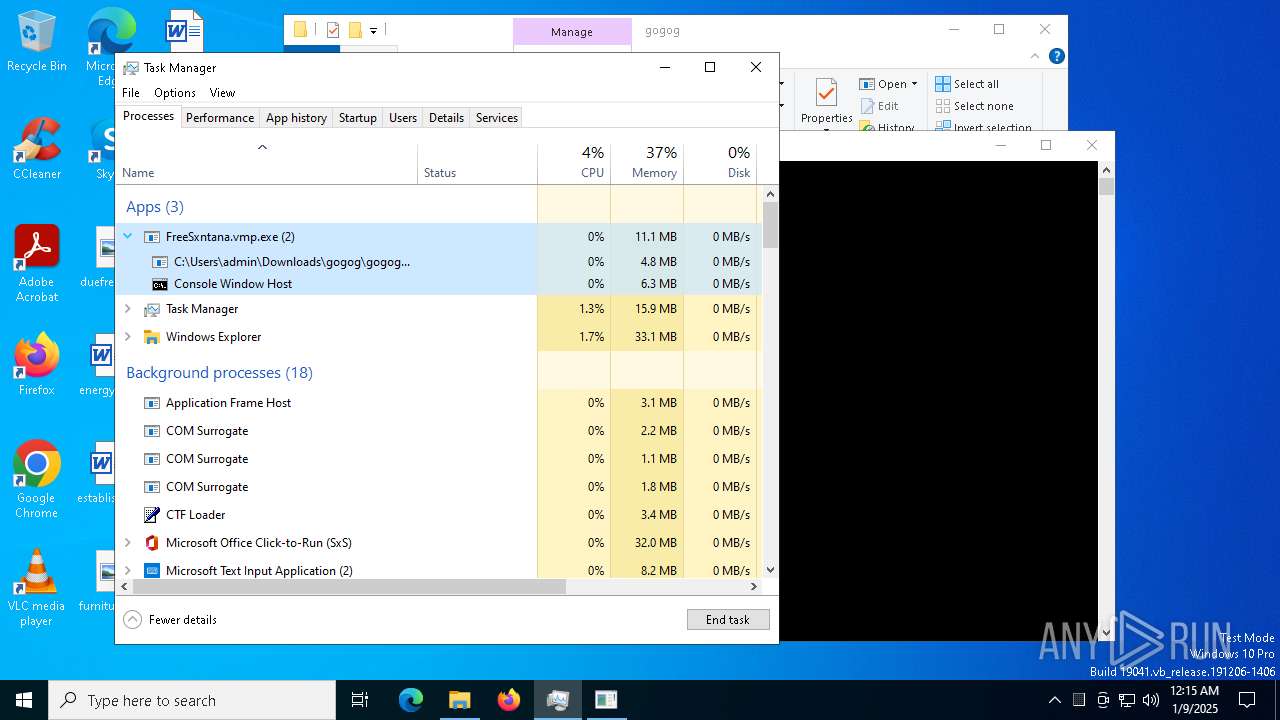The height and width of the screenshot is (720, 1280).
Task: Click Help question mark in Explorer window
Action: (1056, 56)
